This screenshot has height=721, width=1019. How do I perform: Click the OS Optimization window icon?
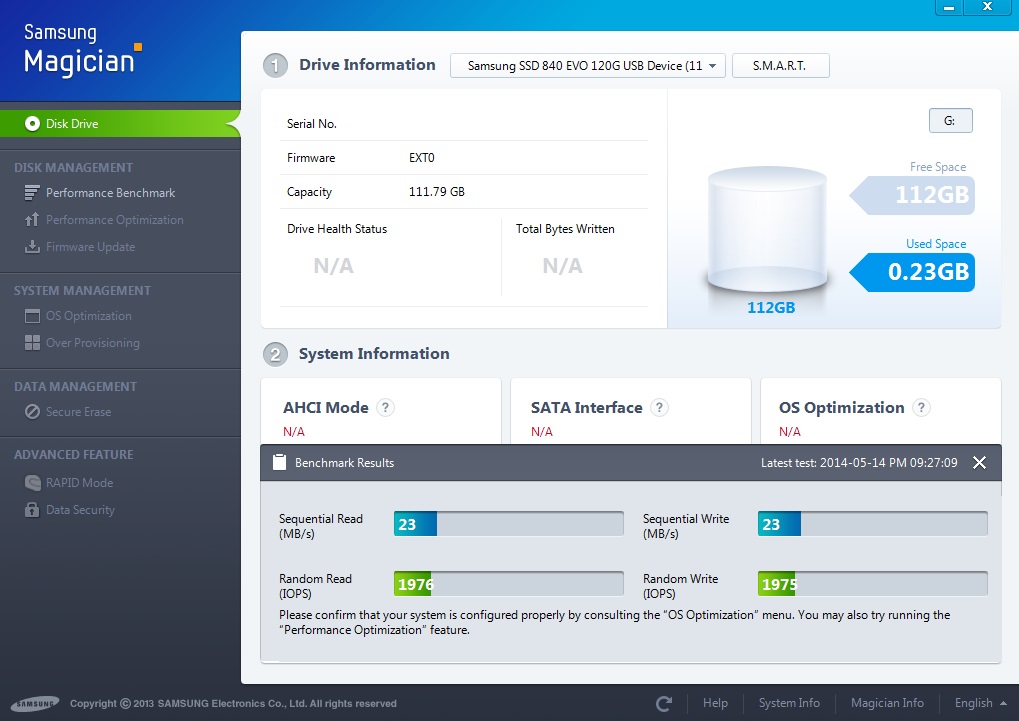[32, 316]
